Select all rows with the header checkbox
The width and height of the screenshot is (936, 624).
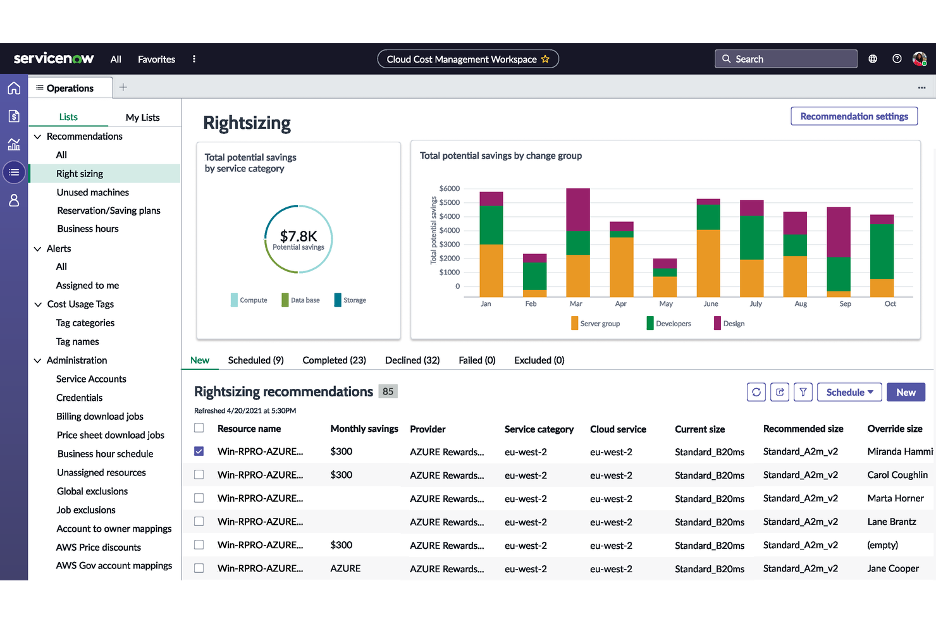click(x=198, y=428)
